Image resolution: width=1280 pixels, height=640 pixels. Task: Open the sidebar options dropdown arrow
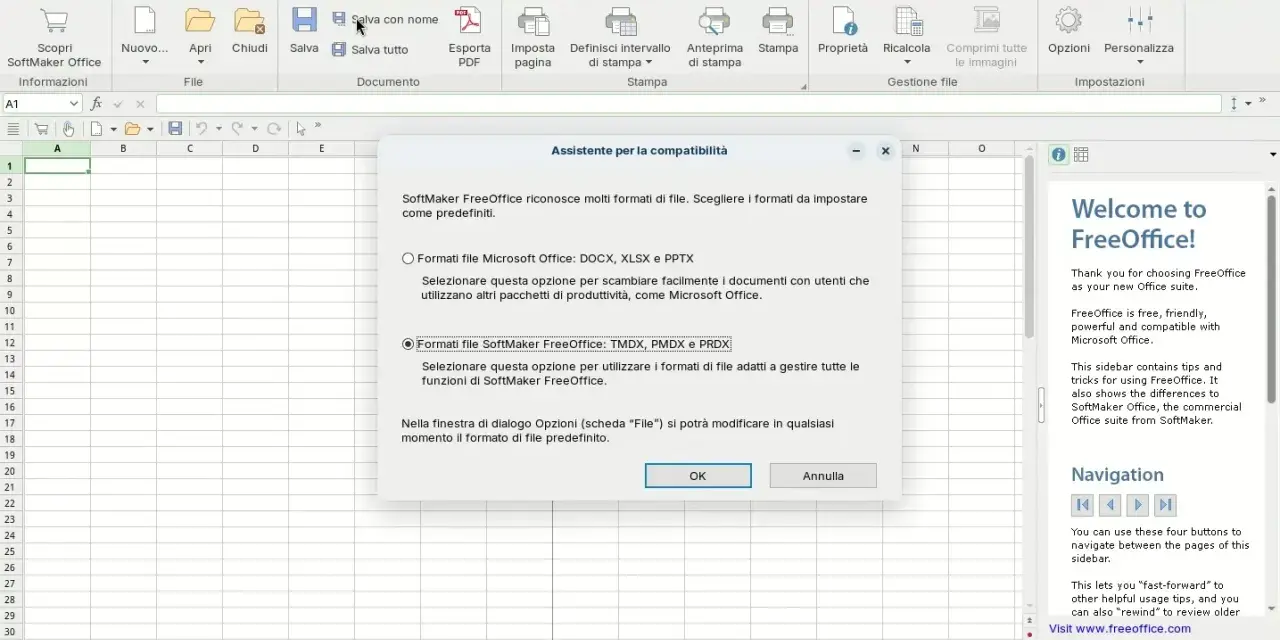coord(1273,154)
